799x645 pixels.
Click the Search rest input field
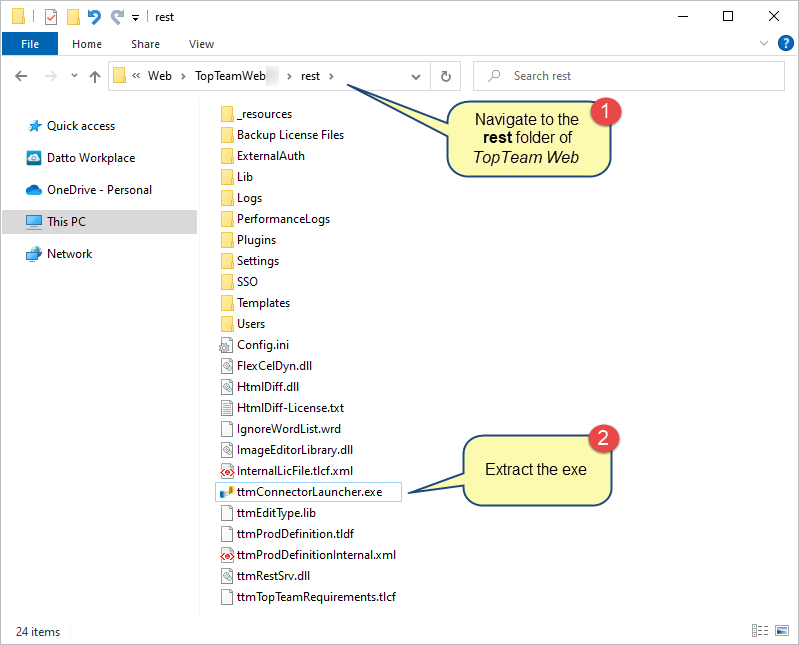629,76
